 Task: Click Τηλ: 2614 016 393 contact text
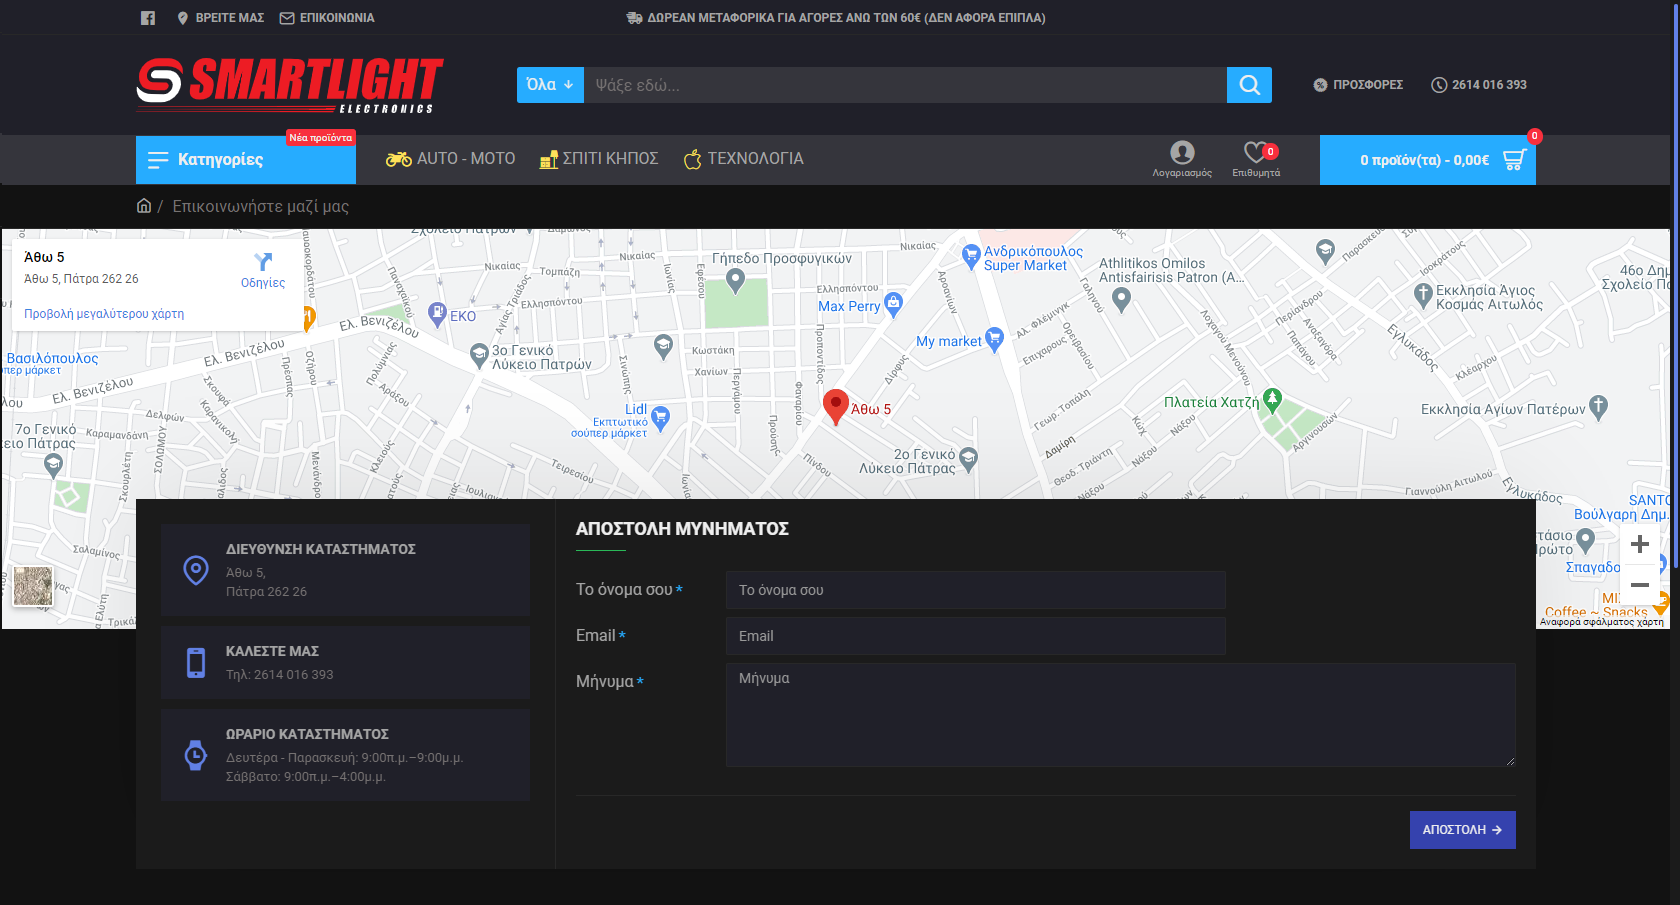[x=280, y=675]
